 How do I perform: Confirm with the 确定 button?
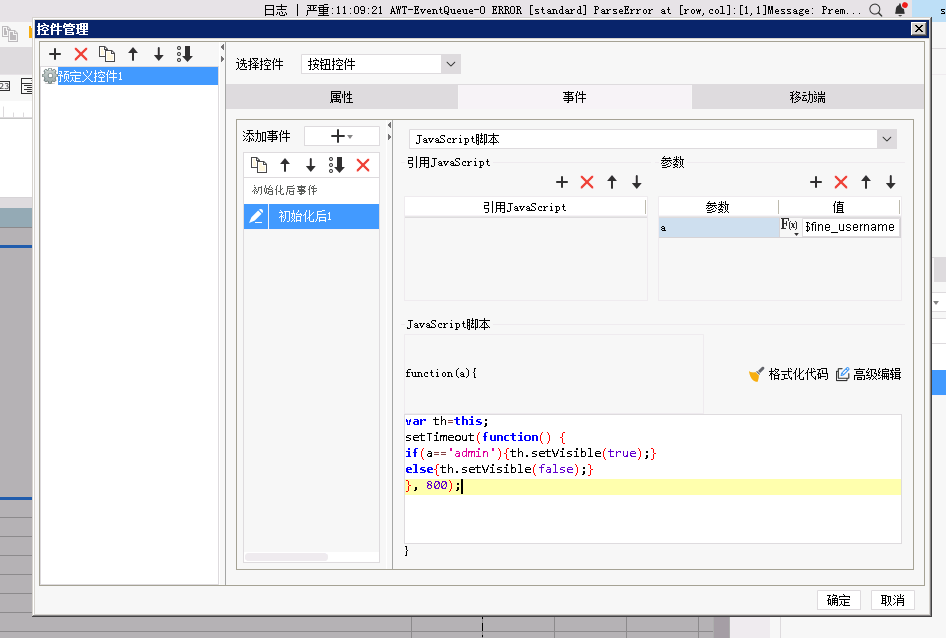click(x=839, y=601)
